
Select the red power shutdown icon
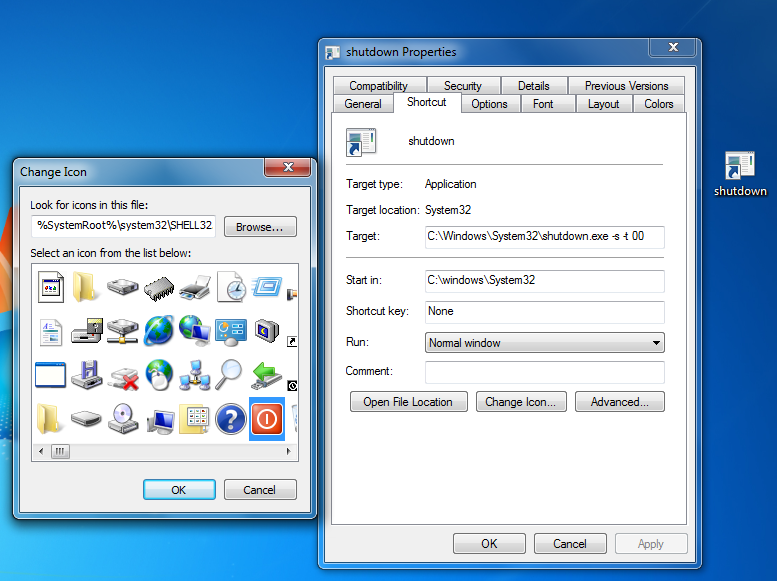[x=267, y=419]
